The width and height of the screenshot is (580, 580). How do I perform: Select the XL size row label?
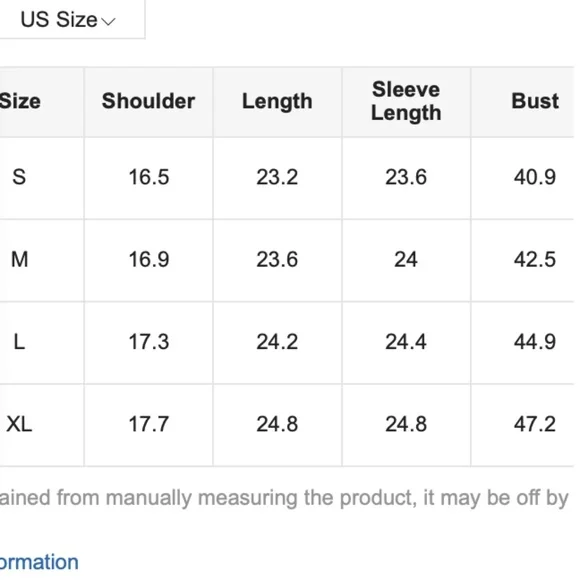click(19, 424)
